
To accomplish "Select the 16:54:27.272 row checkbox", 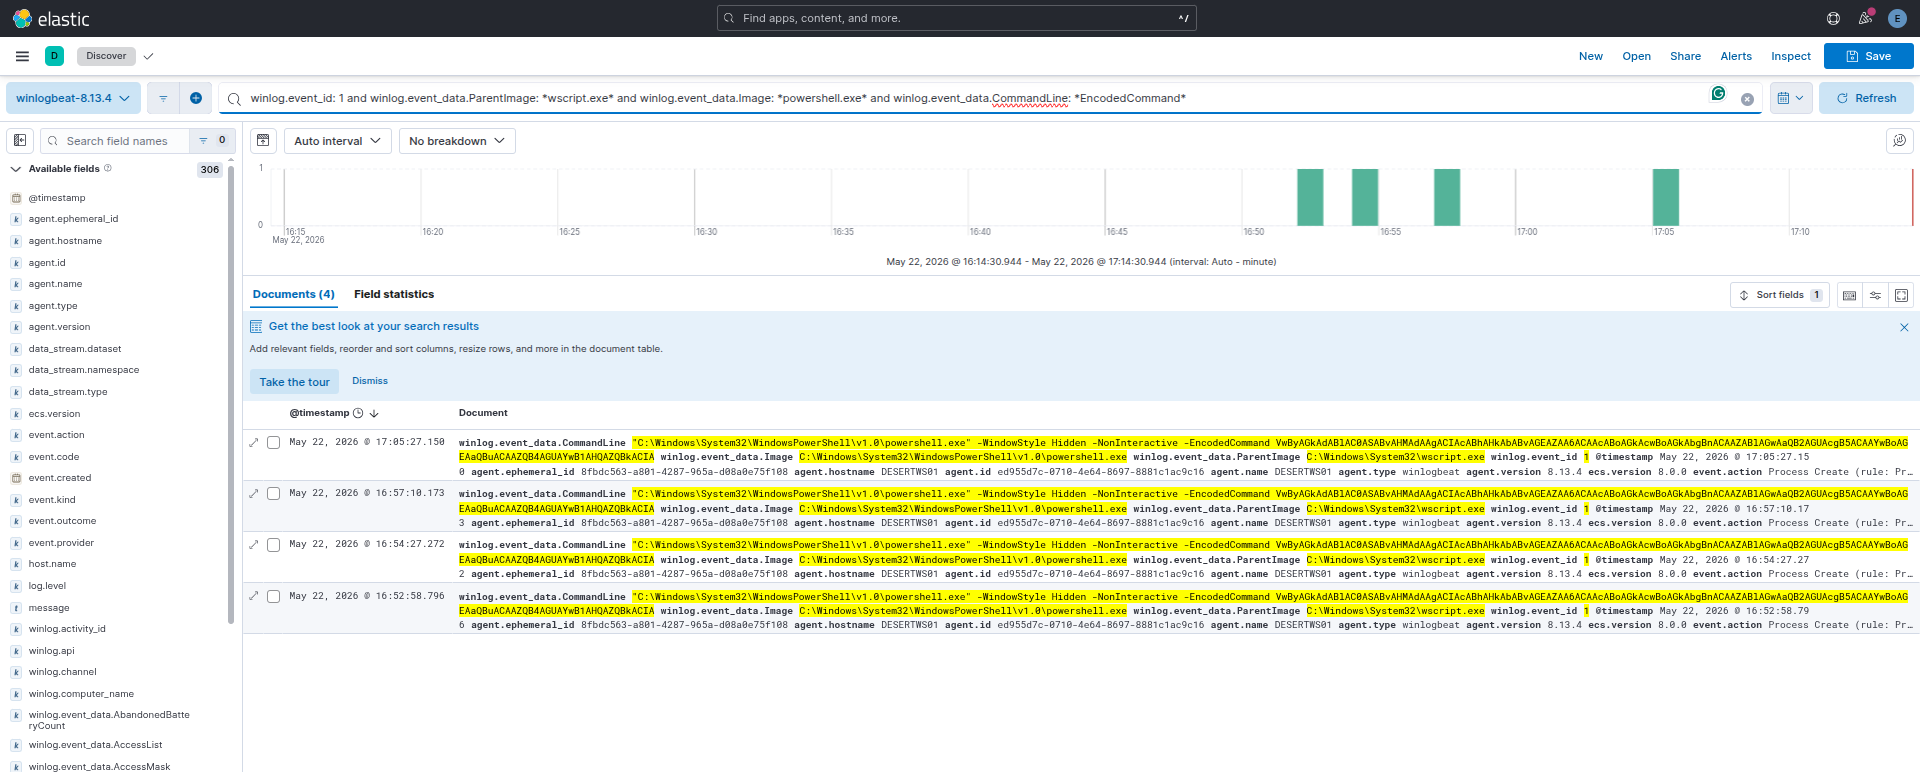I will click(x=273, y=544).
